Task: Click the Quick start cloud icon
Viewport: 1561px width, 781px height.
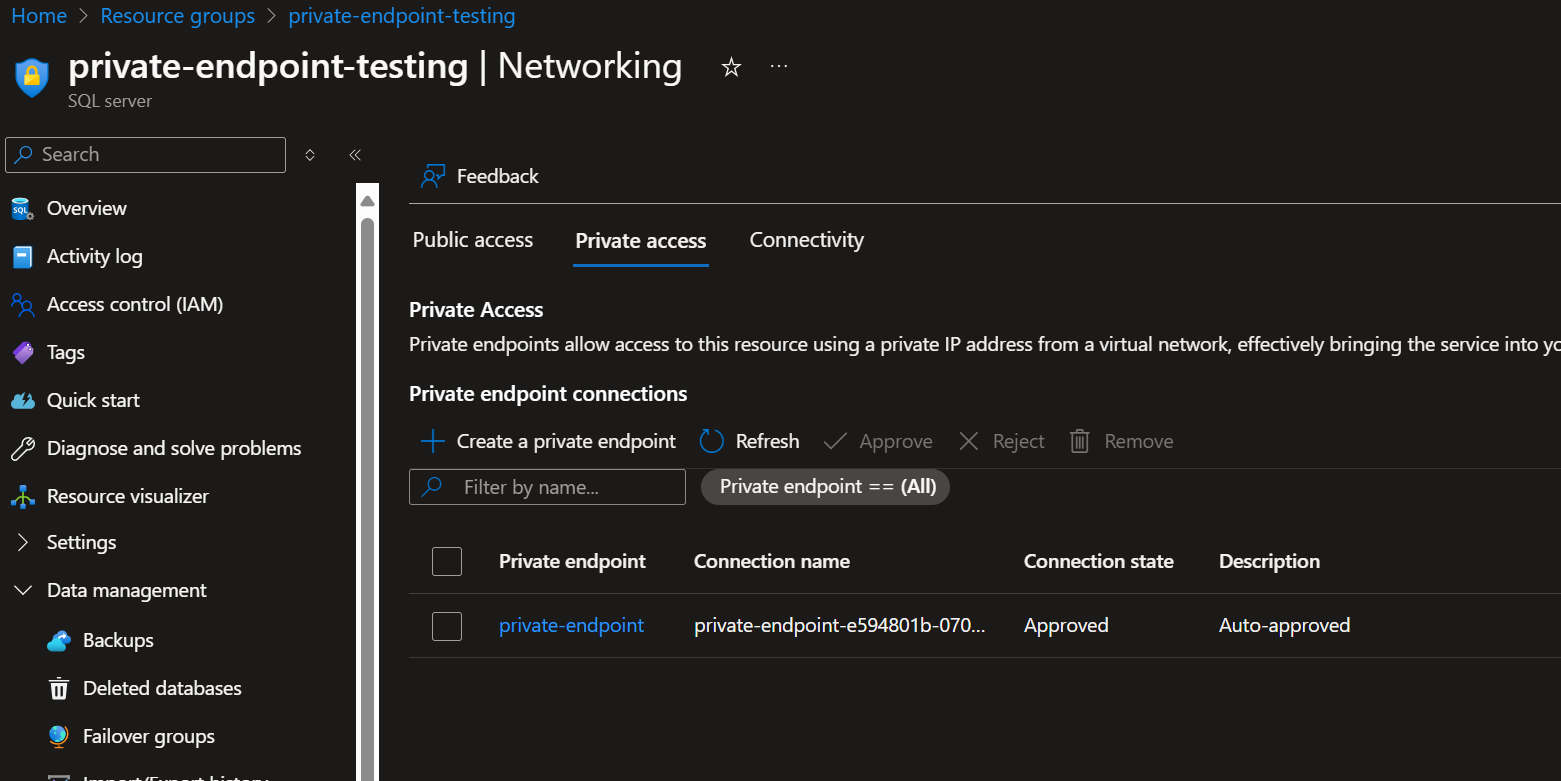Action: tap(22, 401)
